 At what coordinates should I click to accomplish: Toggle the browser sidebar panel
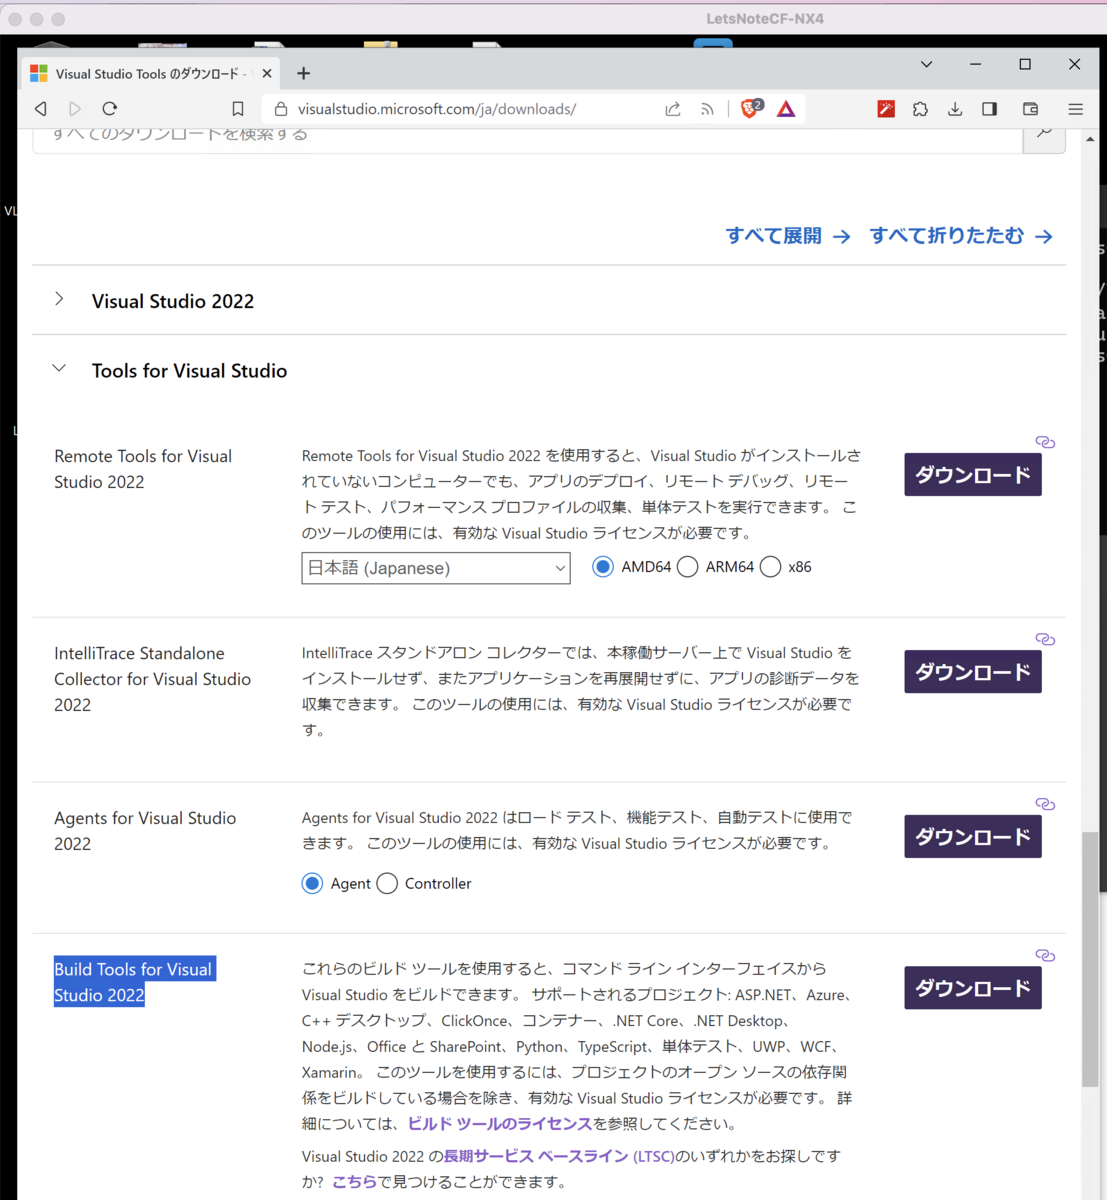coord(989,109)
